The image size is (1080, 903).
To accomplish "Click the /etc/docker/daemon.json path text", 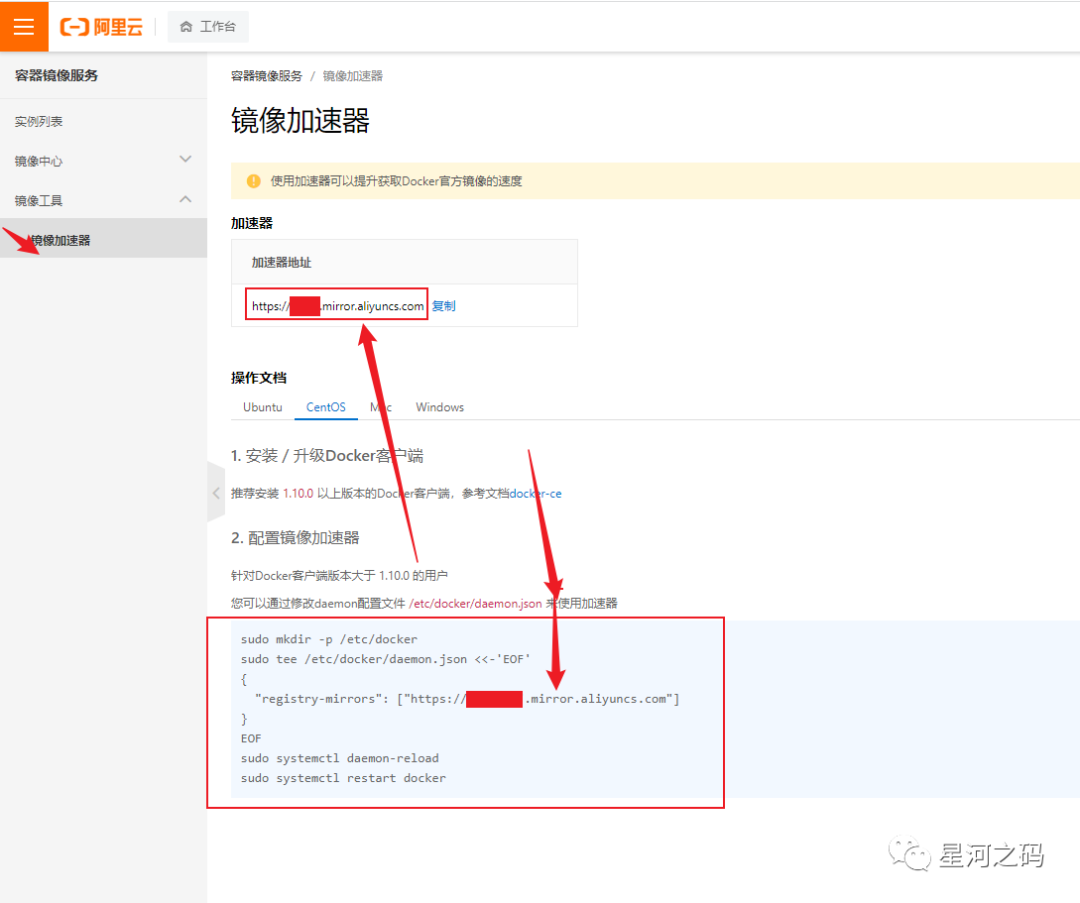I will pyautogui.click(x=475, y=603).
